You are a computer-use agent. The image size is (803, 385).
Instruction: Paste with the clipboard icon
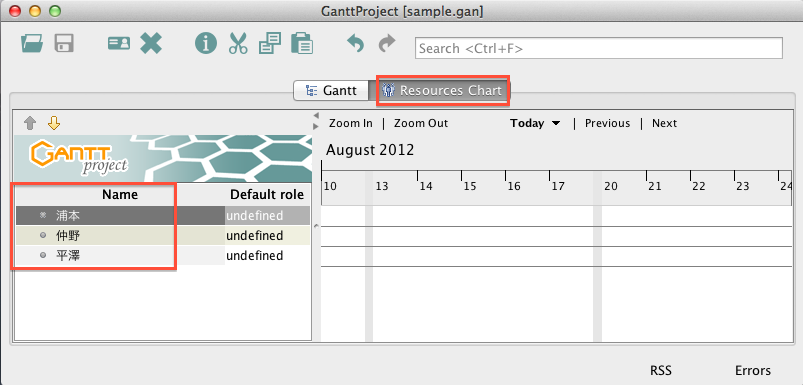tap(302, 44)
